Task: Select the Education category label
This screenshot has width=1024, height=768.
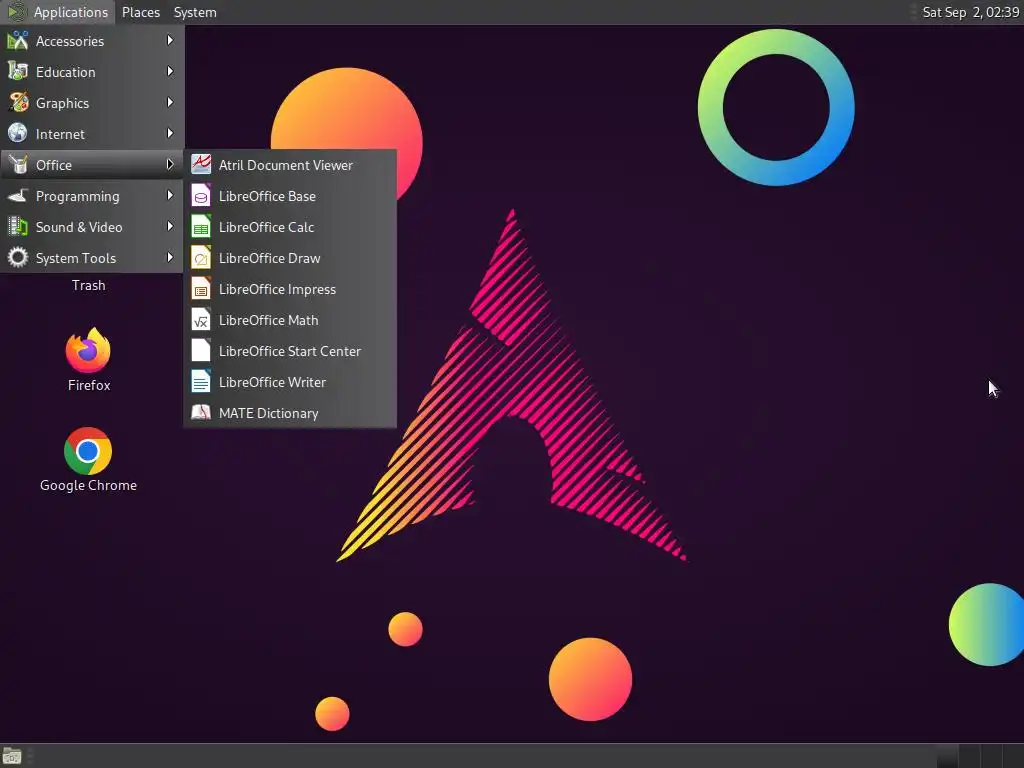Action: click(x=65, y=72)
